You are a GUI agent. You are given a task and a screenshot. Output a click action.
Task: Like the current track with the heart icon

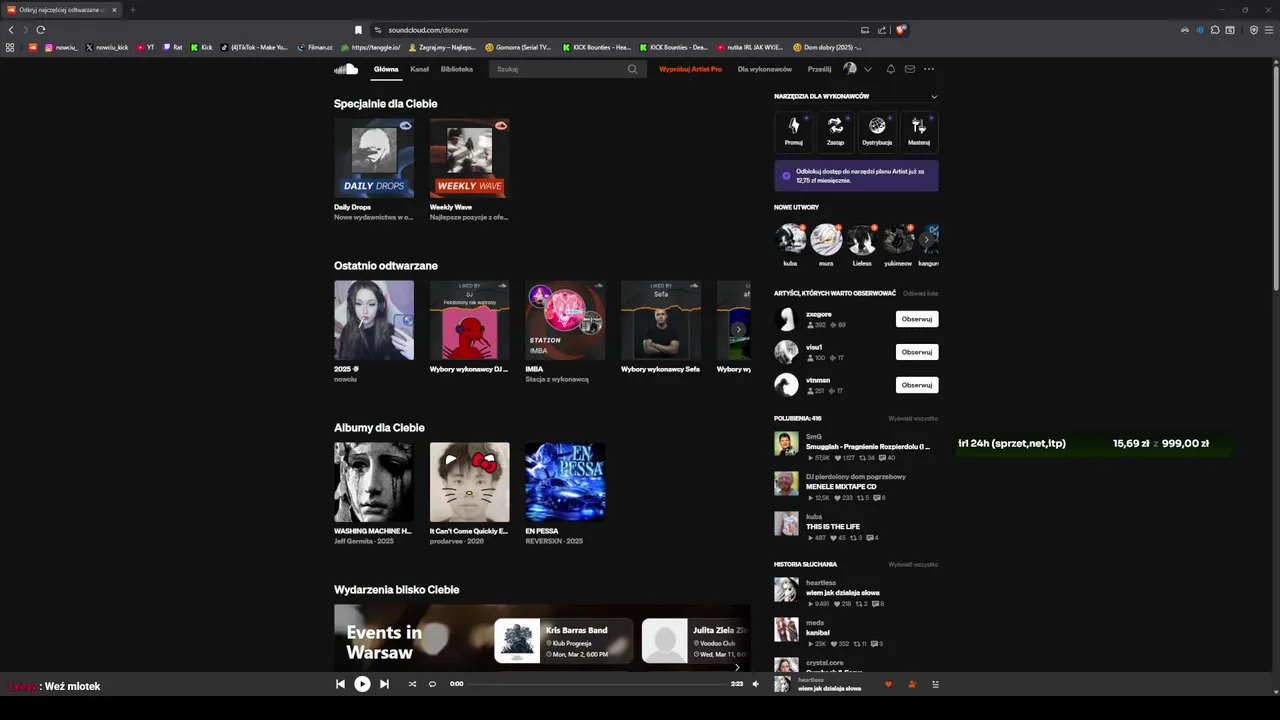point(888,684)
